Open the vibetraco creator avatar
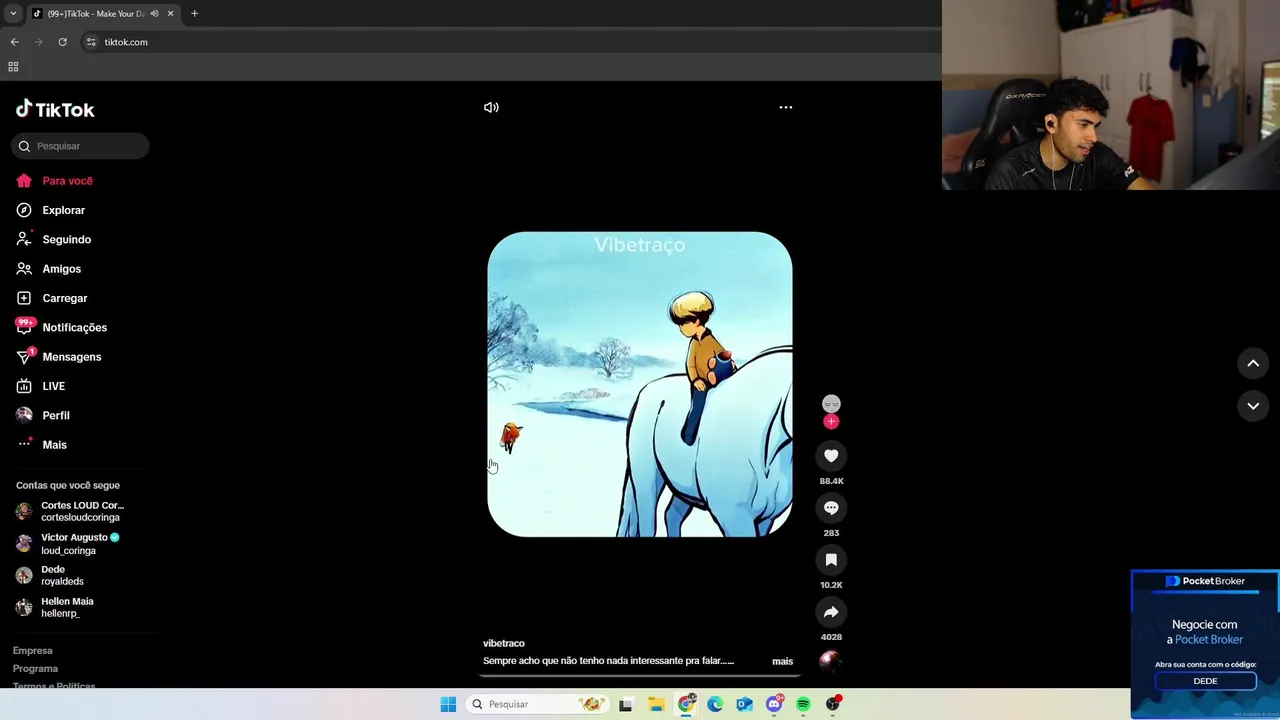Viewport: 1280px width, 720px height. pos(831,403)
